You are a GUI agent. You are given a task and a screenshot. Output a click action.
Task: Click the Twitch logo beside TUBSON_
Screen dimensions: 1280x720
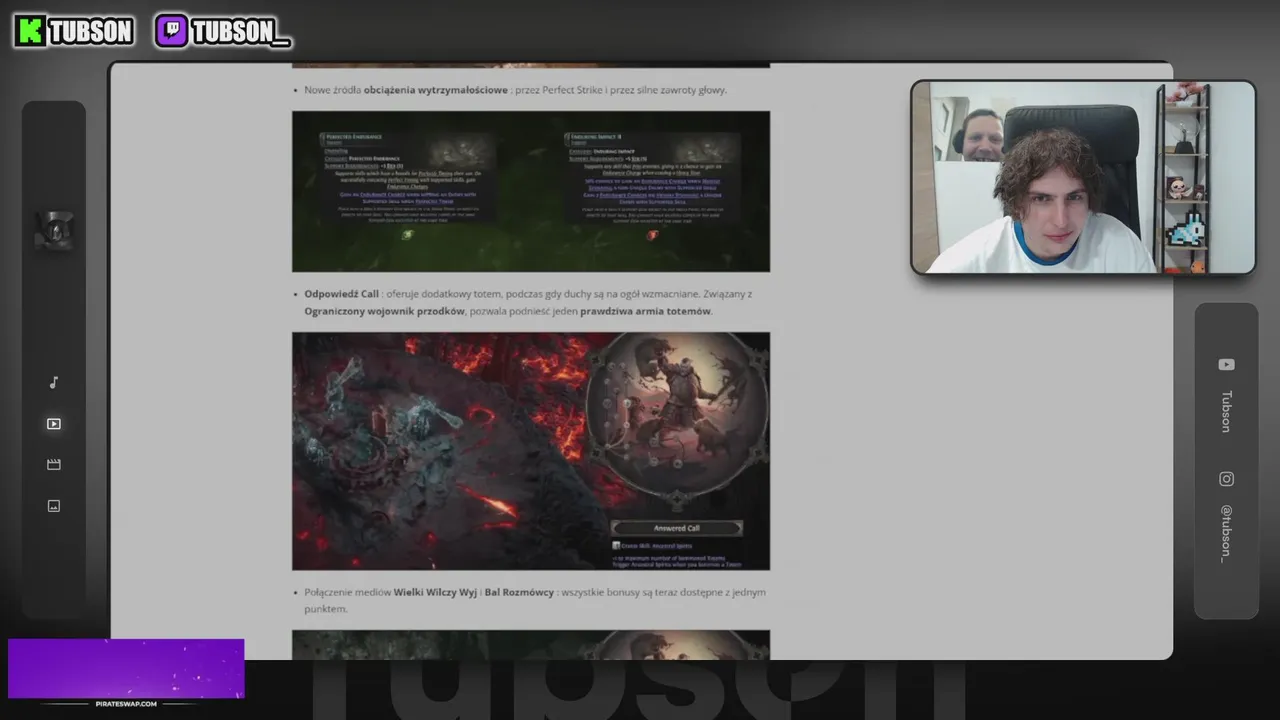(171, 31)
